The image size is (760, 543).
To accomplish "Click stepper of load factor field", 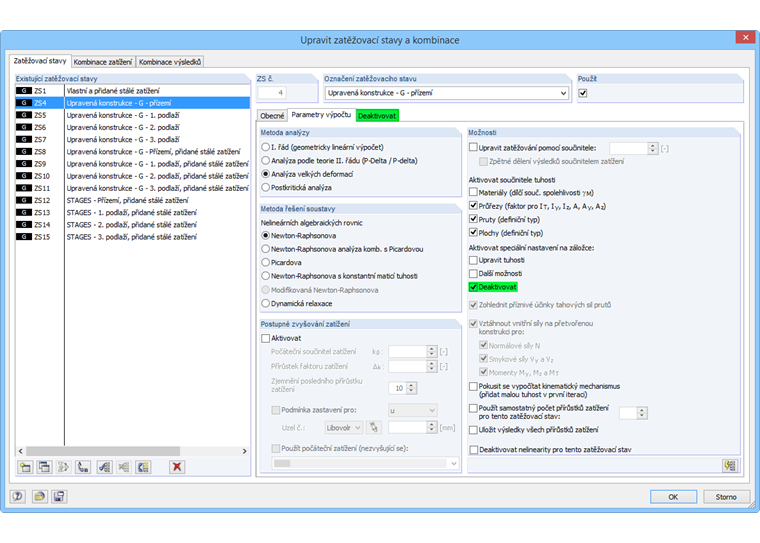I will click(652, 148).
